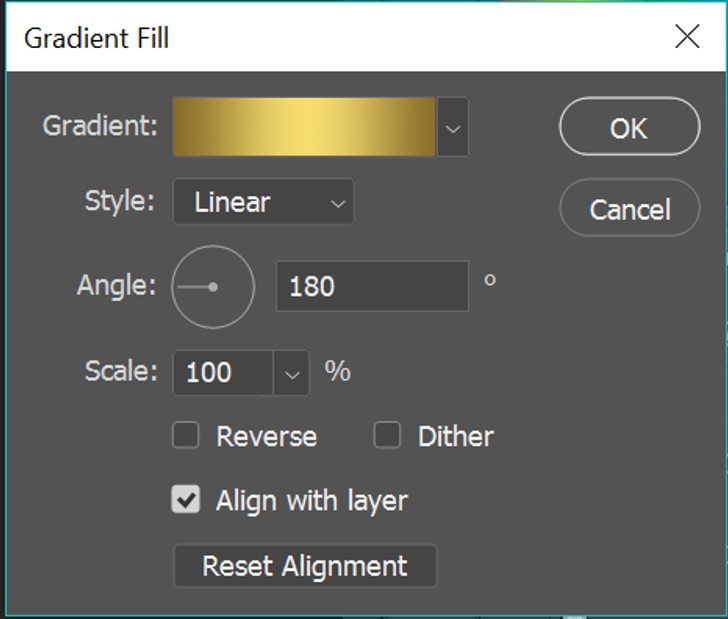
Task: Click the Scale field showing 100
Action: 222,373
